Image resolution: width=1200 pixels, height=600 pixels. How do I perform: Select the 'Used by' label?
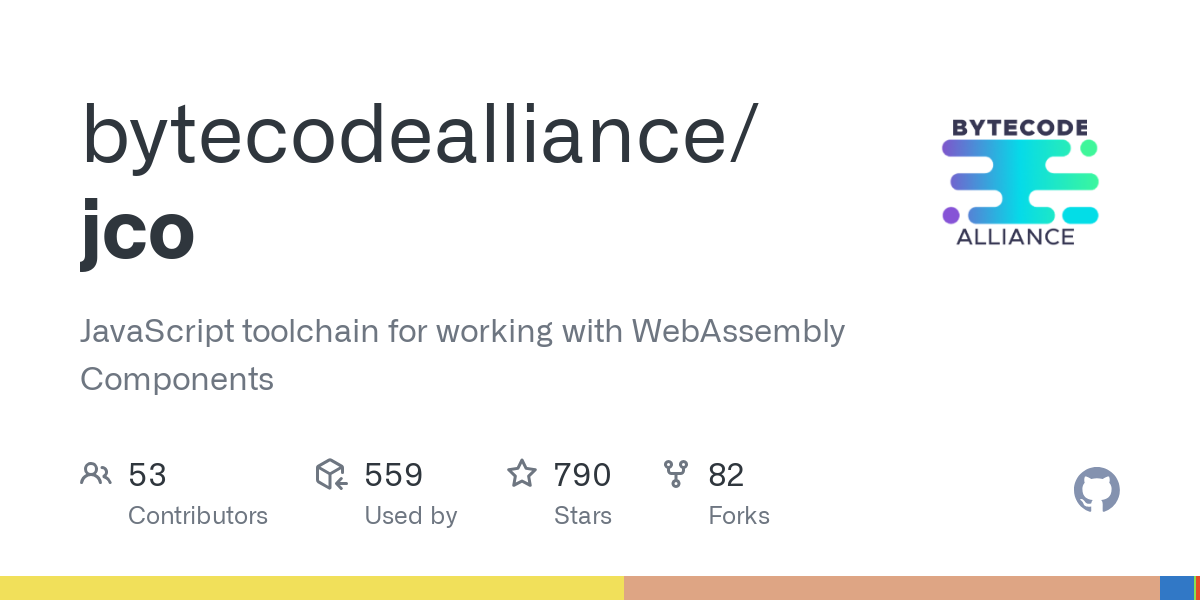(x=411, y=516)
